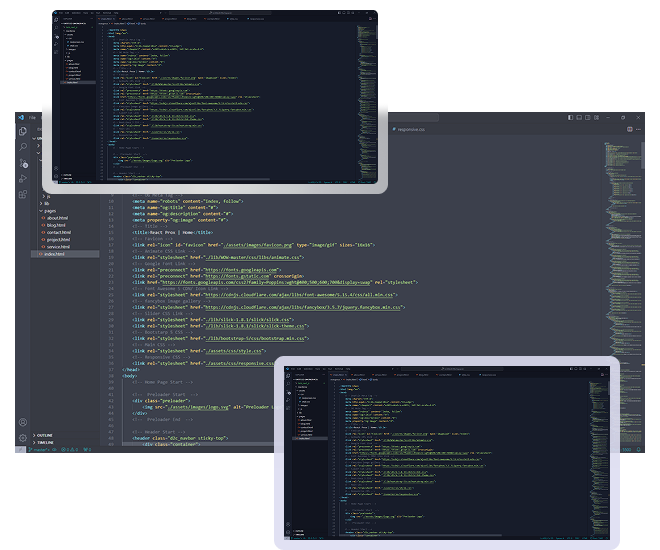Open the Explorer icon in the activity bar
The width and height of the screenshot is (660, 550).
pyautogui.click(x=22, y=131)
